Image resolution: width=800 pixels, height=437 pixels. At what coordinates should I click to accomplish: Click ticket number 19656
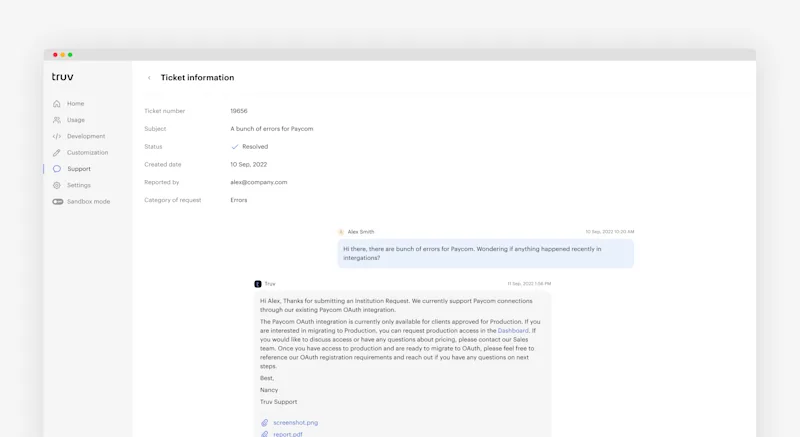[239, 111]
